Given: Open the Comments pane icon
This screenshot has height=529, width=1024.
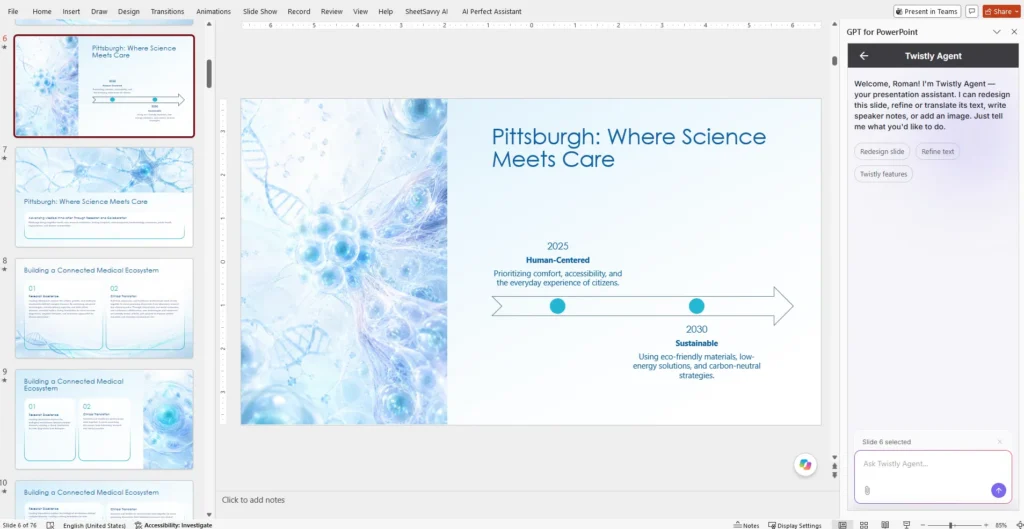Looking at the screenshot, I should [x=972, y=11].
